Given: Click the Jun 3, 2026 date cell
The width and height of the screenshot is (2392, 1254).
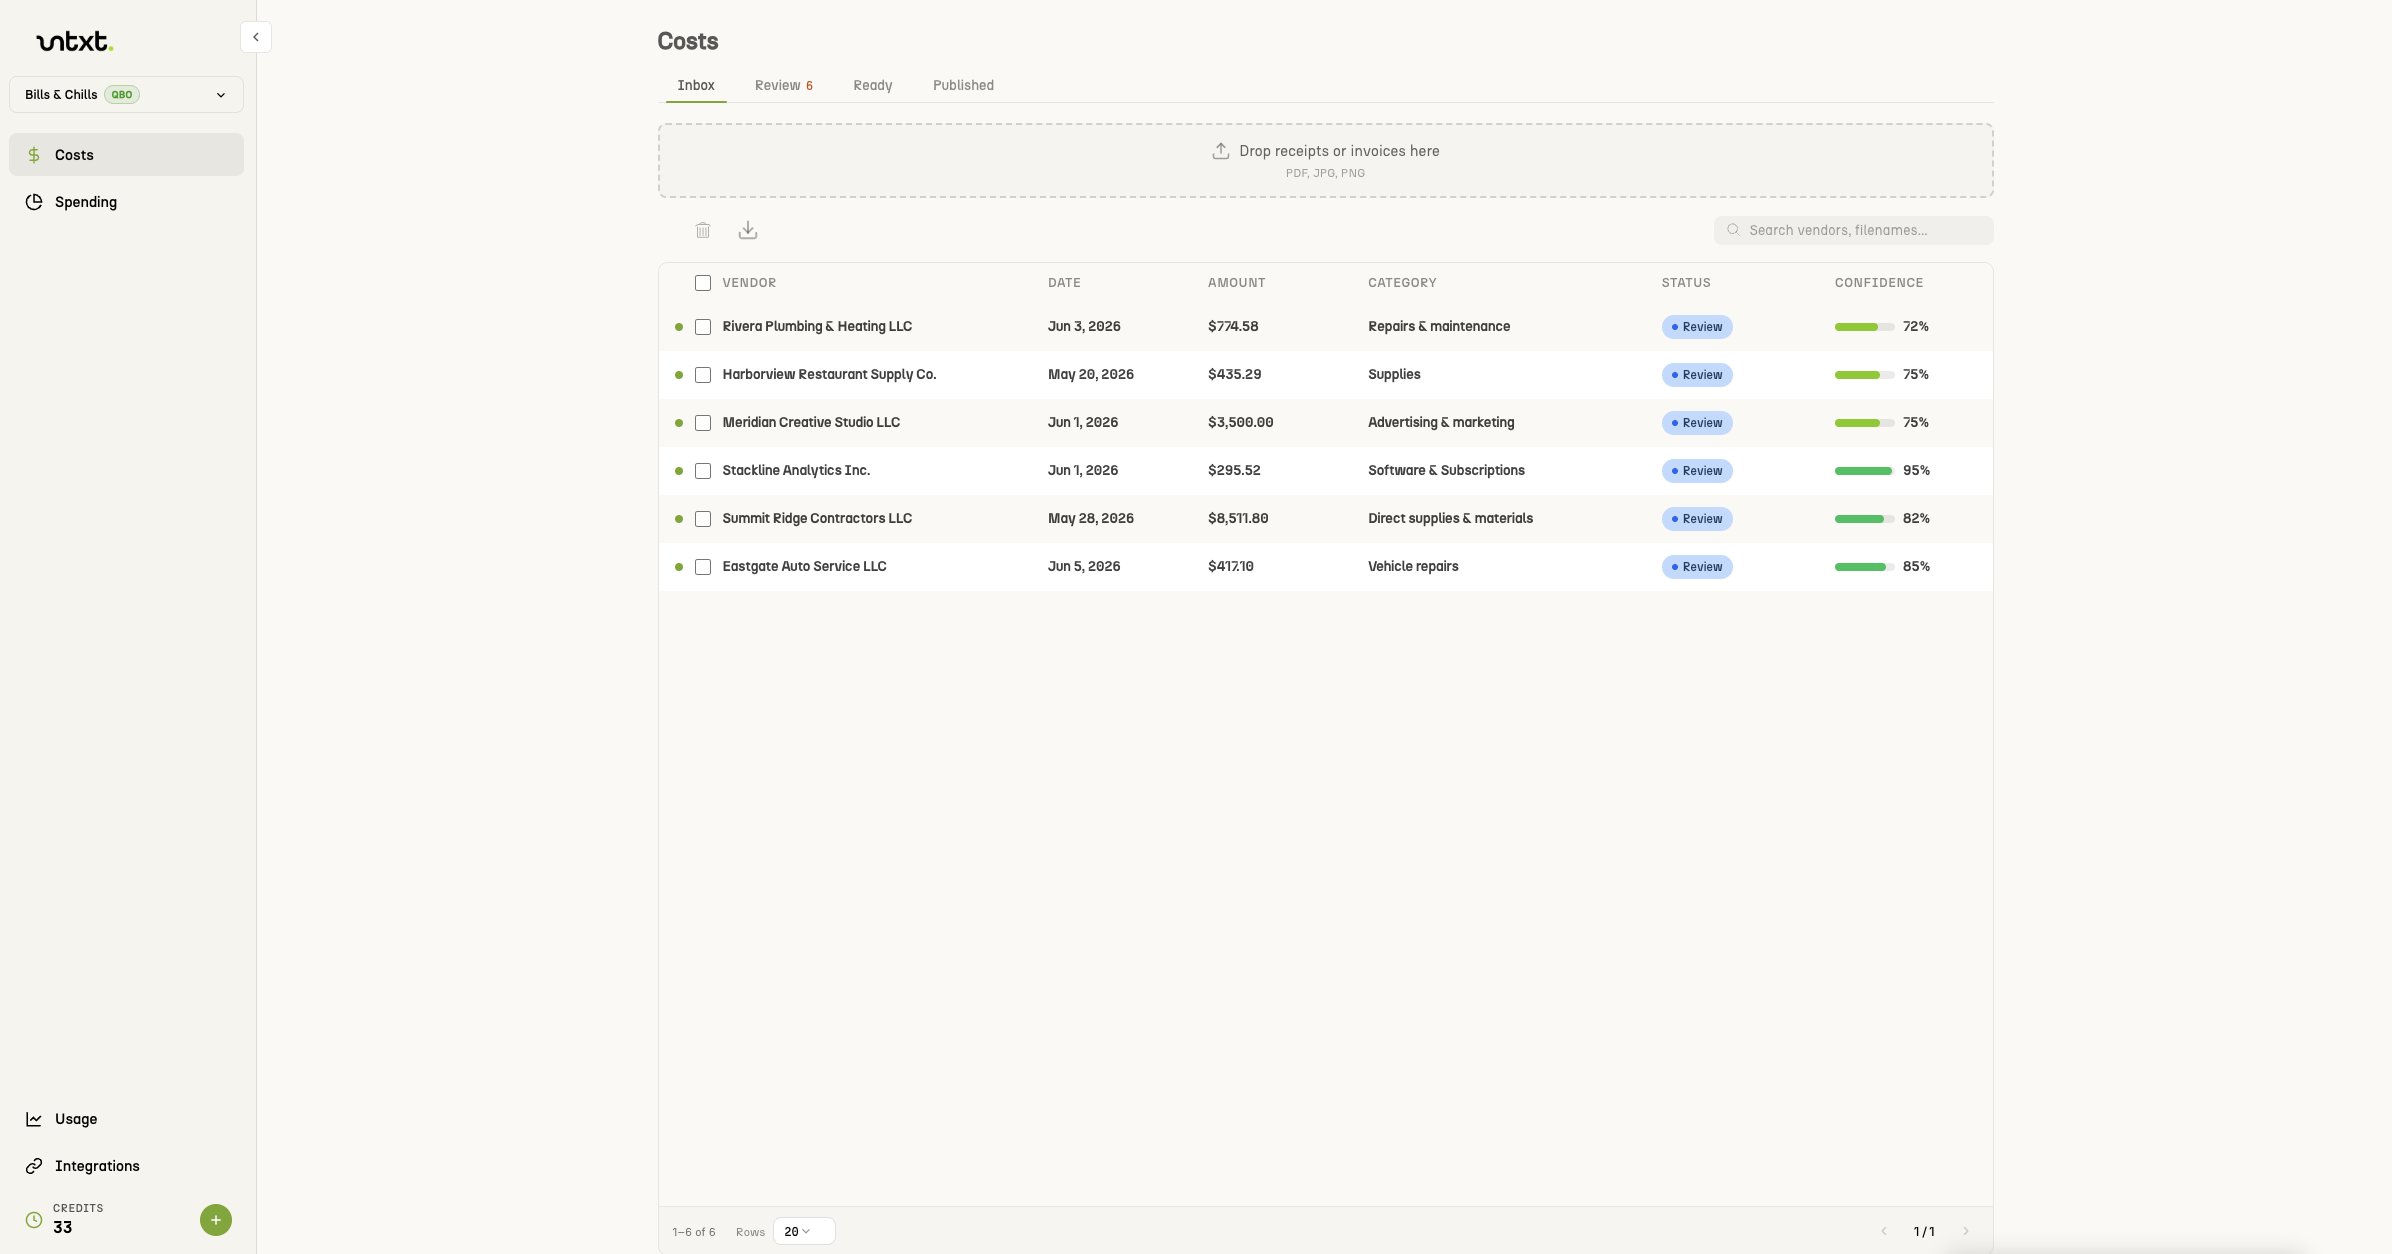Looking at the screenshot, I should click(1084, 327).
